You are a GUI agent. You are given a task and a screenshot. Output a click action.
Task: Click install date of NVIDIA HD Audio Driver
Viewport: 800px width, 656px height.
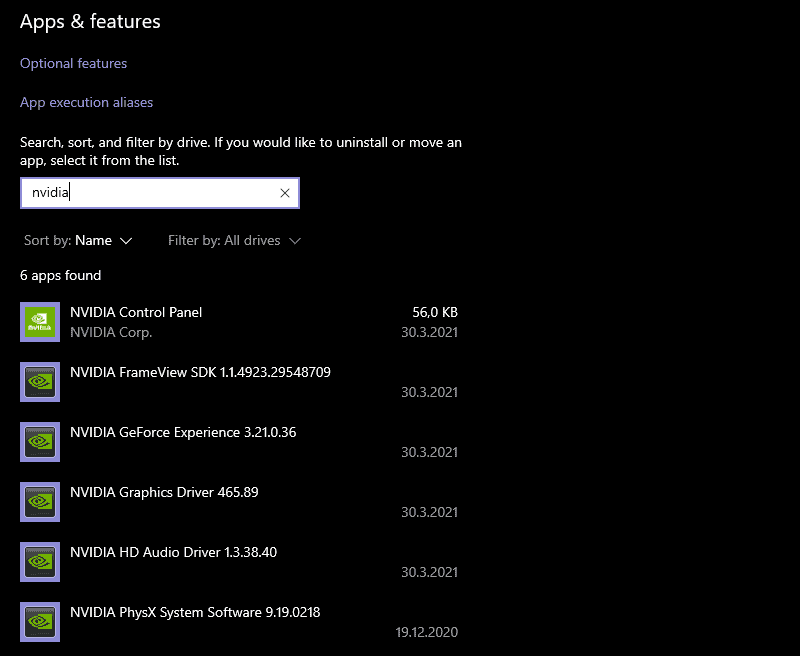[x=429, y=572]
